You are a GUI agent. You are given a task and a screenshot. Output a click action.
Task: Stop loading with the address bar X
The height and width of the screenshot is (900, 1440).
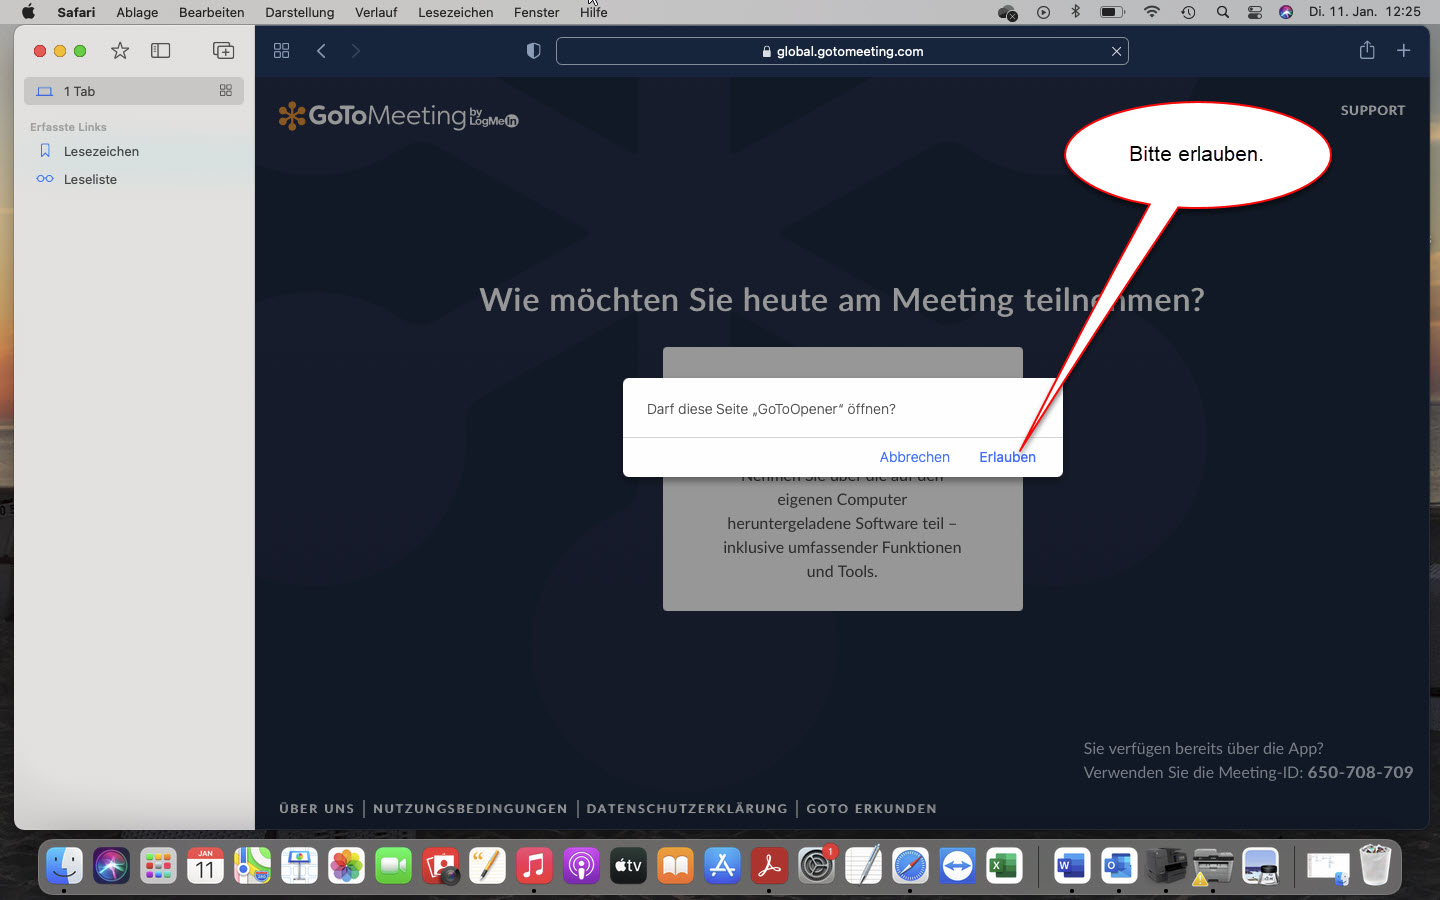tap(1116, 51)
